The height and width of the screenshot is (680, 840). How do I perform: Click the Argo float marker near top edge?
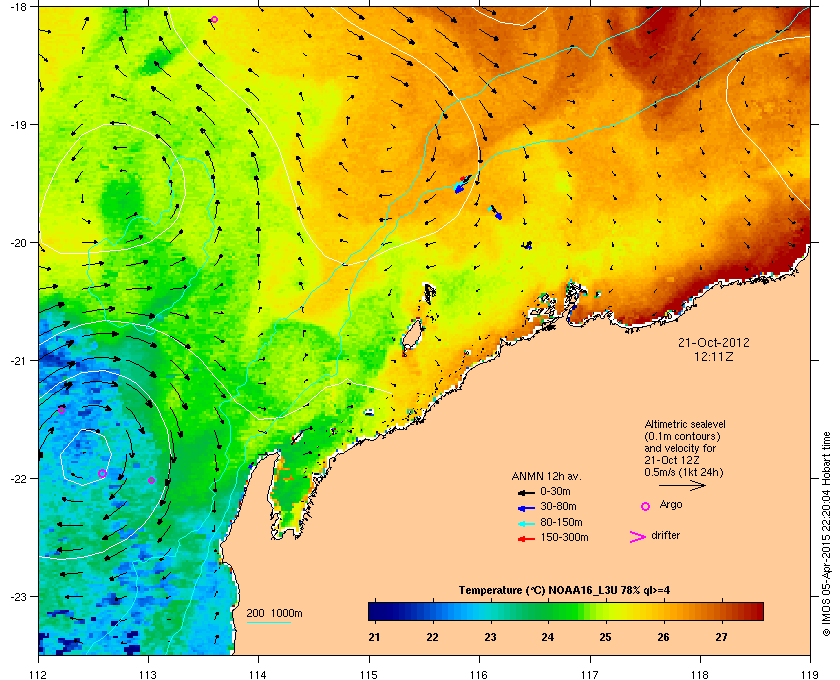(214, 20)
